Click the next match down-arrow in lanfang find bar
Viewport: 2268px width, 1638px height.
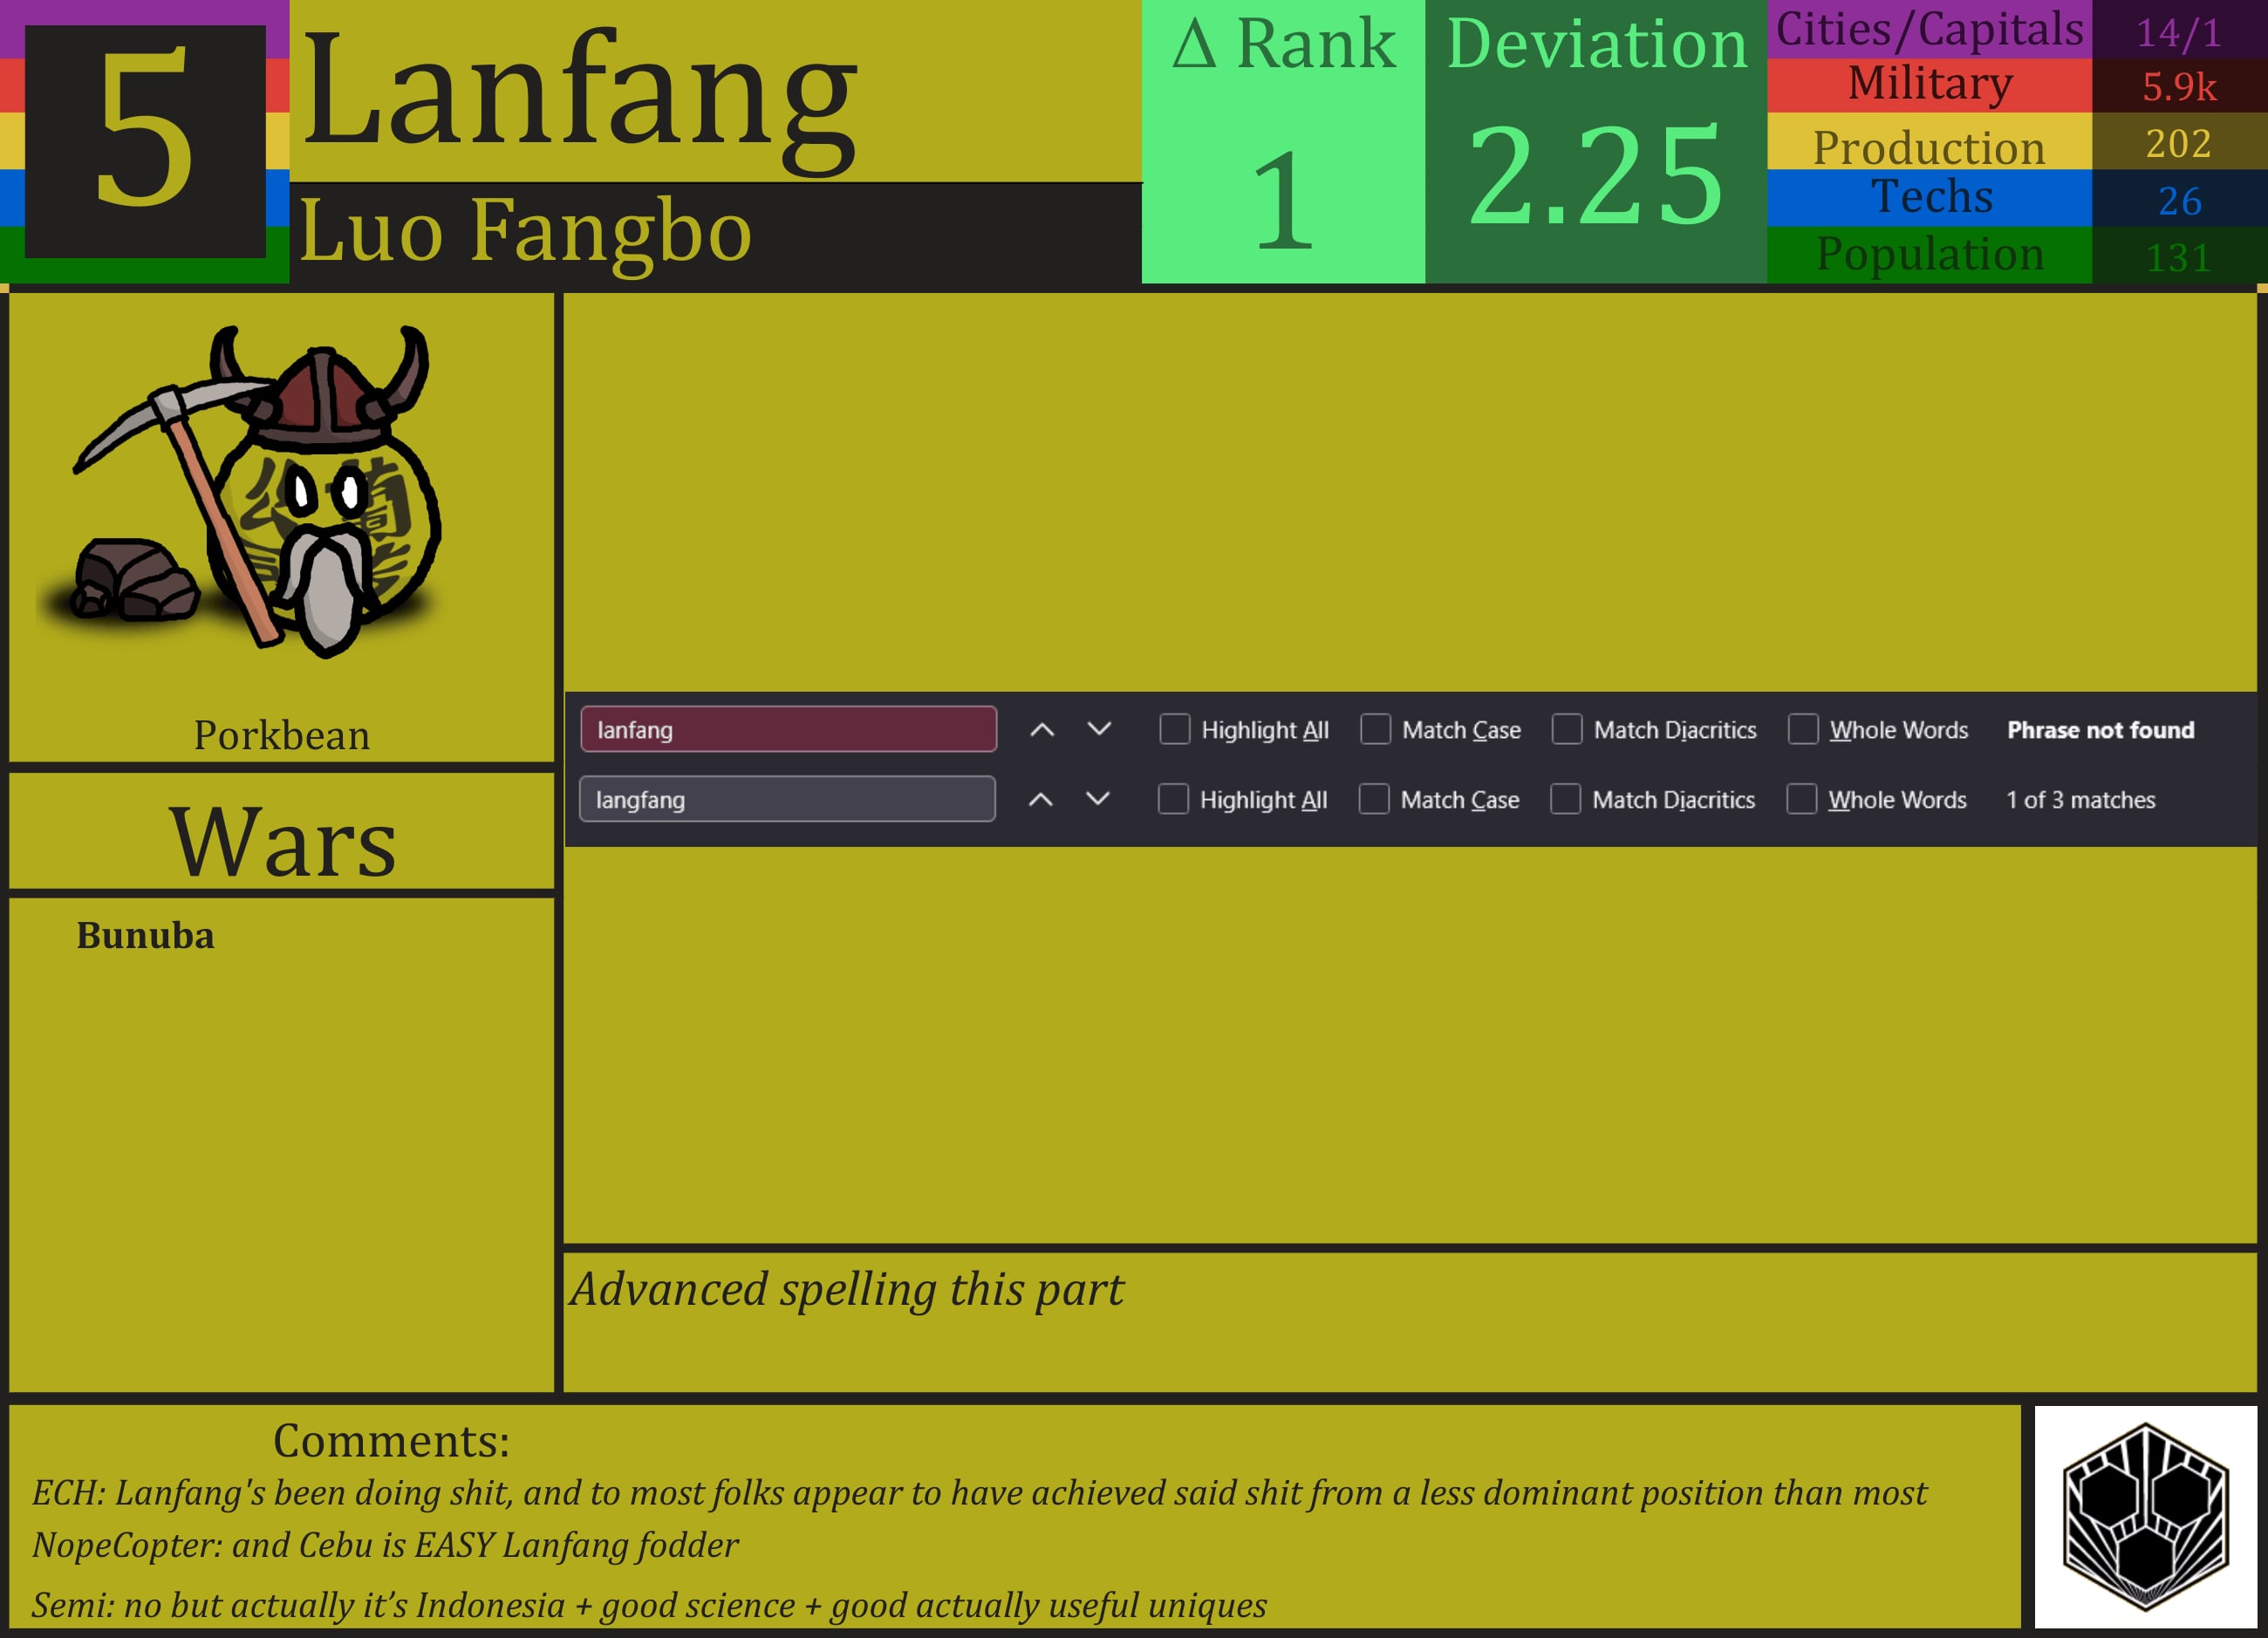pos(1098,730)
